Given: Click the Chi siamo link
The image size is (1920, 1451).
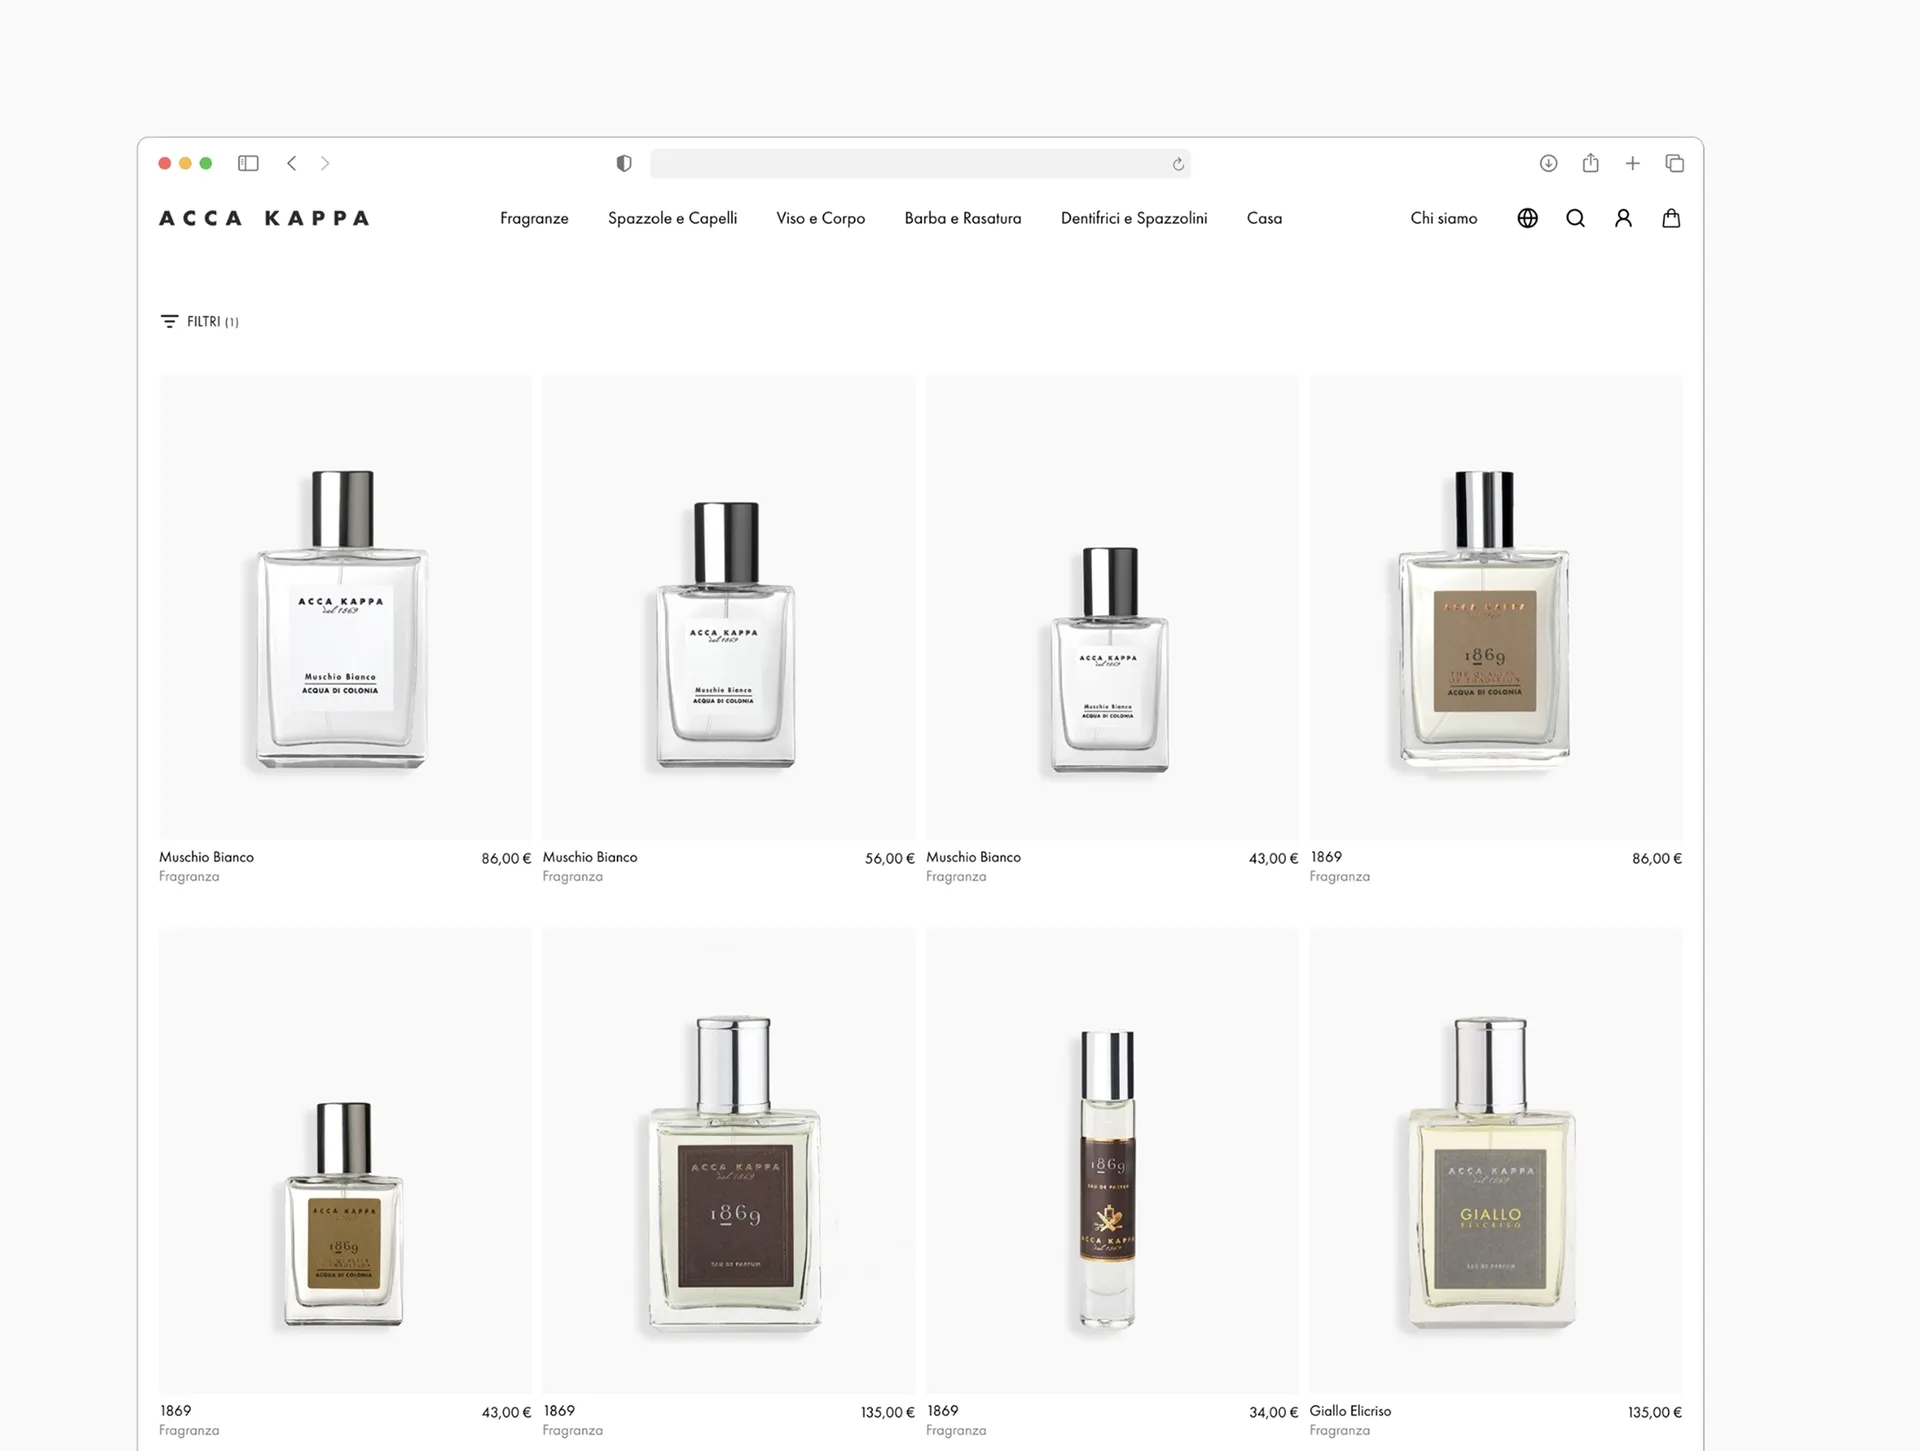Looking at the screenshot, I should tap(1444, 218).
